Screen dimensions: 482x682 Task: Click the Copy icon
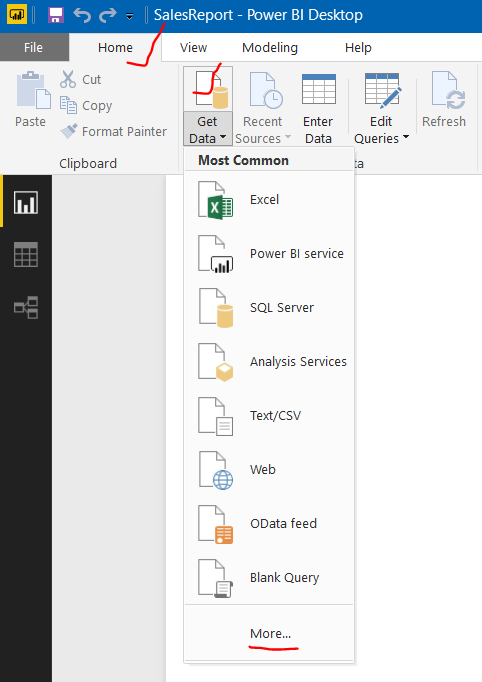coord(68,105)
